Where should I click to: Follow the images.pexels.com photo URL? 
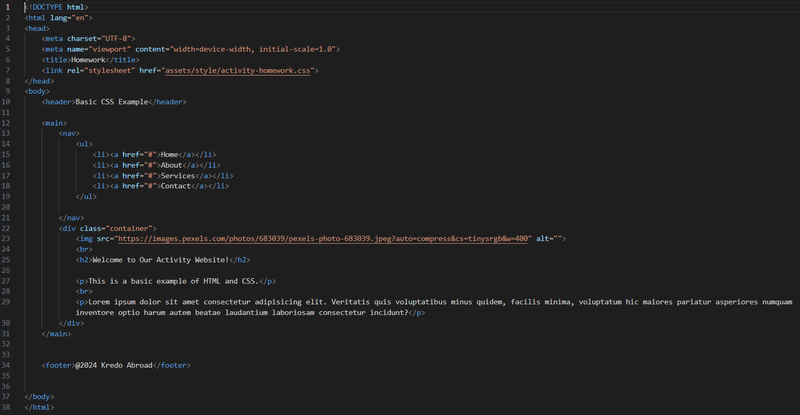323,238
